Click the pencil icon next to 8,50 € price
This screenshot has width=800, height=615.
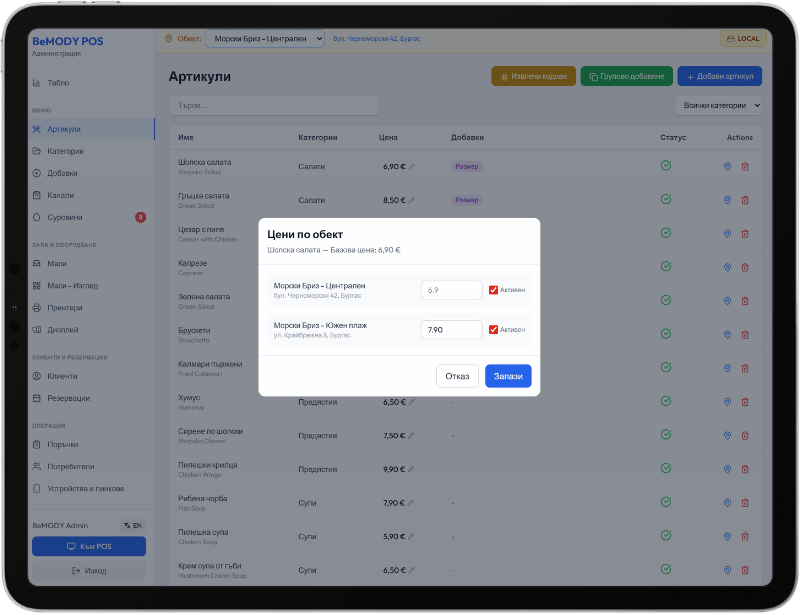coord(412,200)
